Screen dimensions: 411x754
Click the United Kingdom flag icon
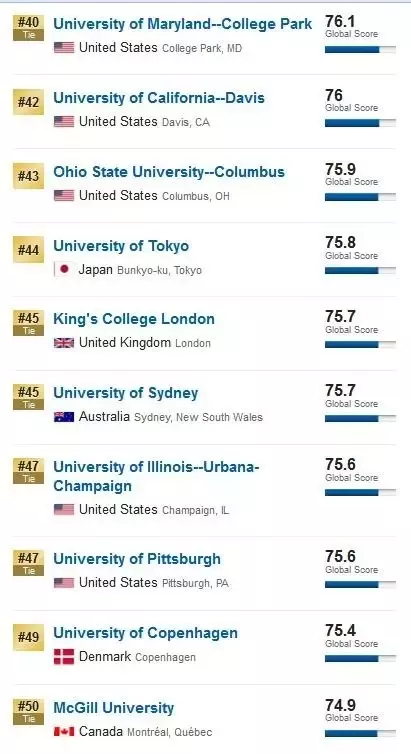coord(64,343)
